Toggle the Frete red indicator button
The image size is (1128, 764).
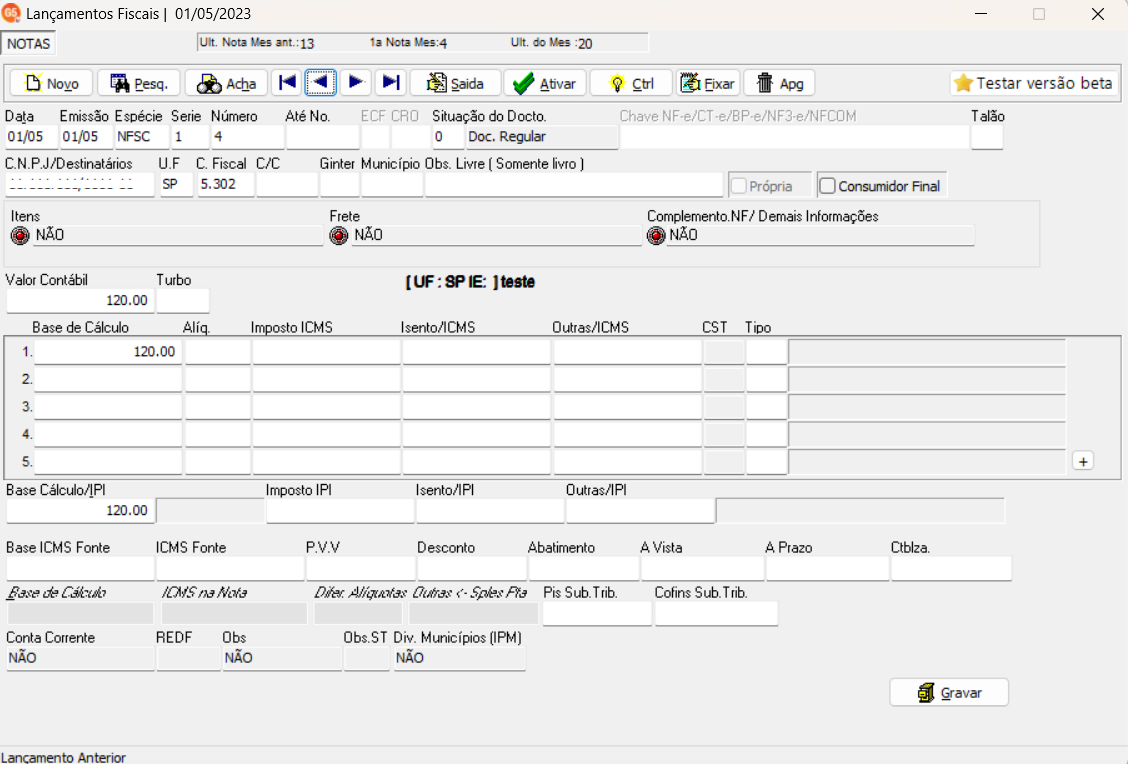click(x=339, y=235)
